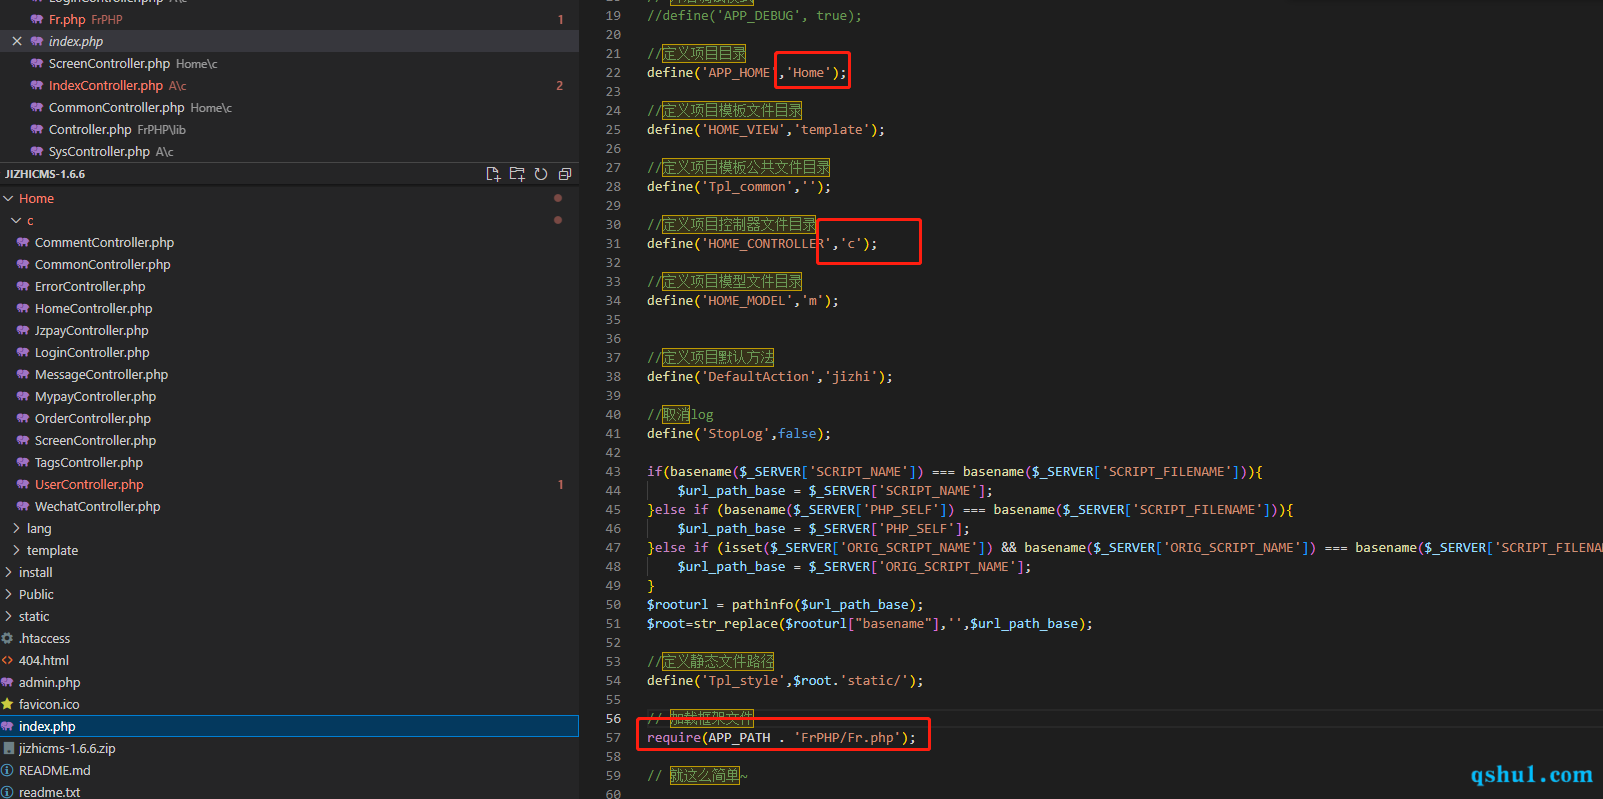Expand the Public folder
Viewport: 1603px width, 799px height.
8,594
